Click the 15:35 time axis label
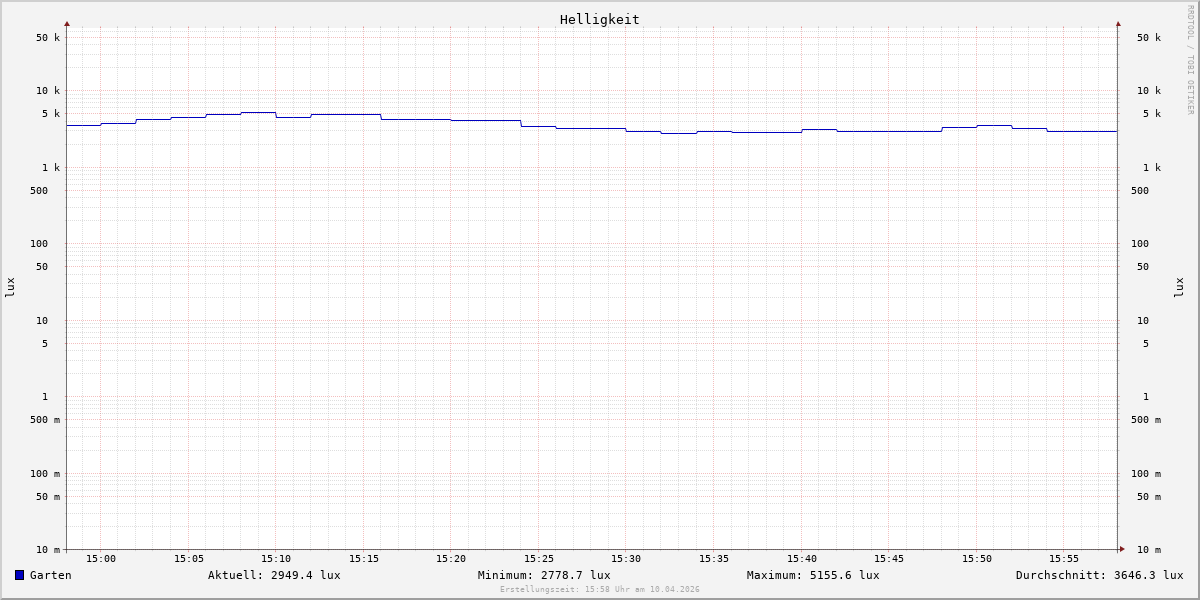 pyautogui.click(x=714, y=559)
